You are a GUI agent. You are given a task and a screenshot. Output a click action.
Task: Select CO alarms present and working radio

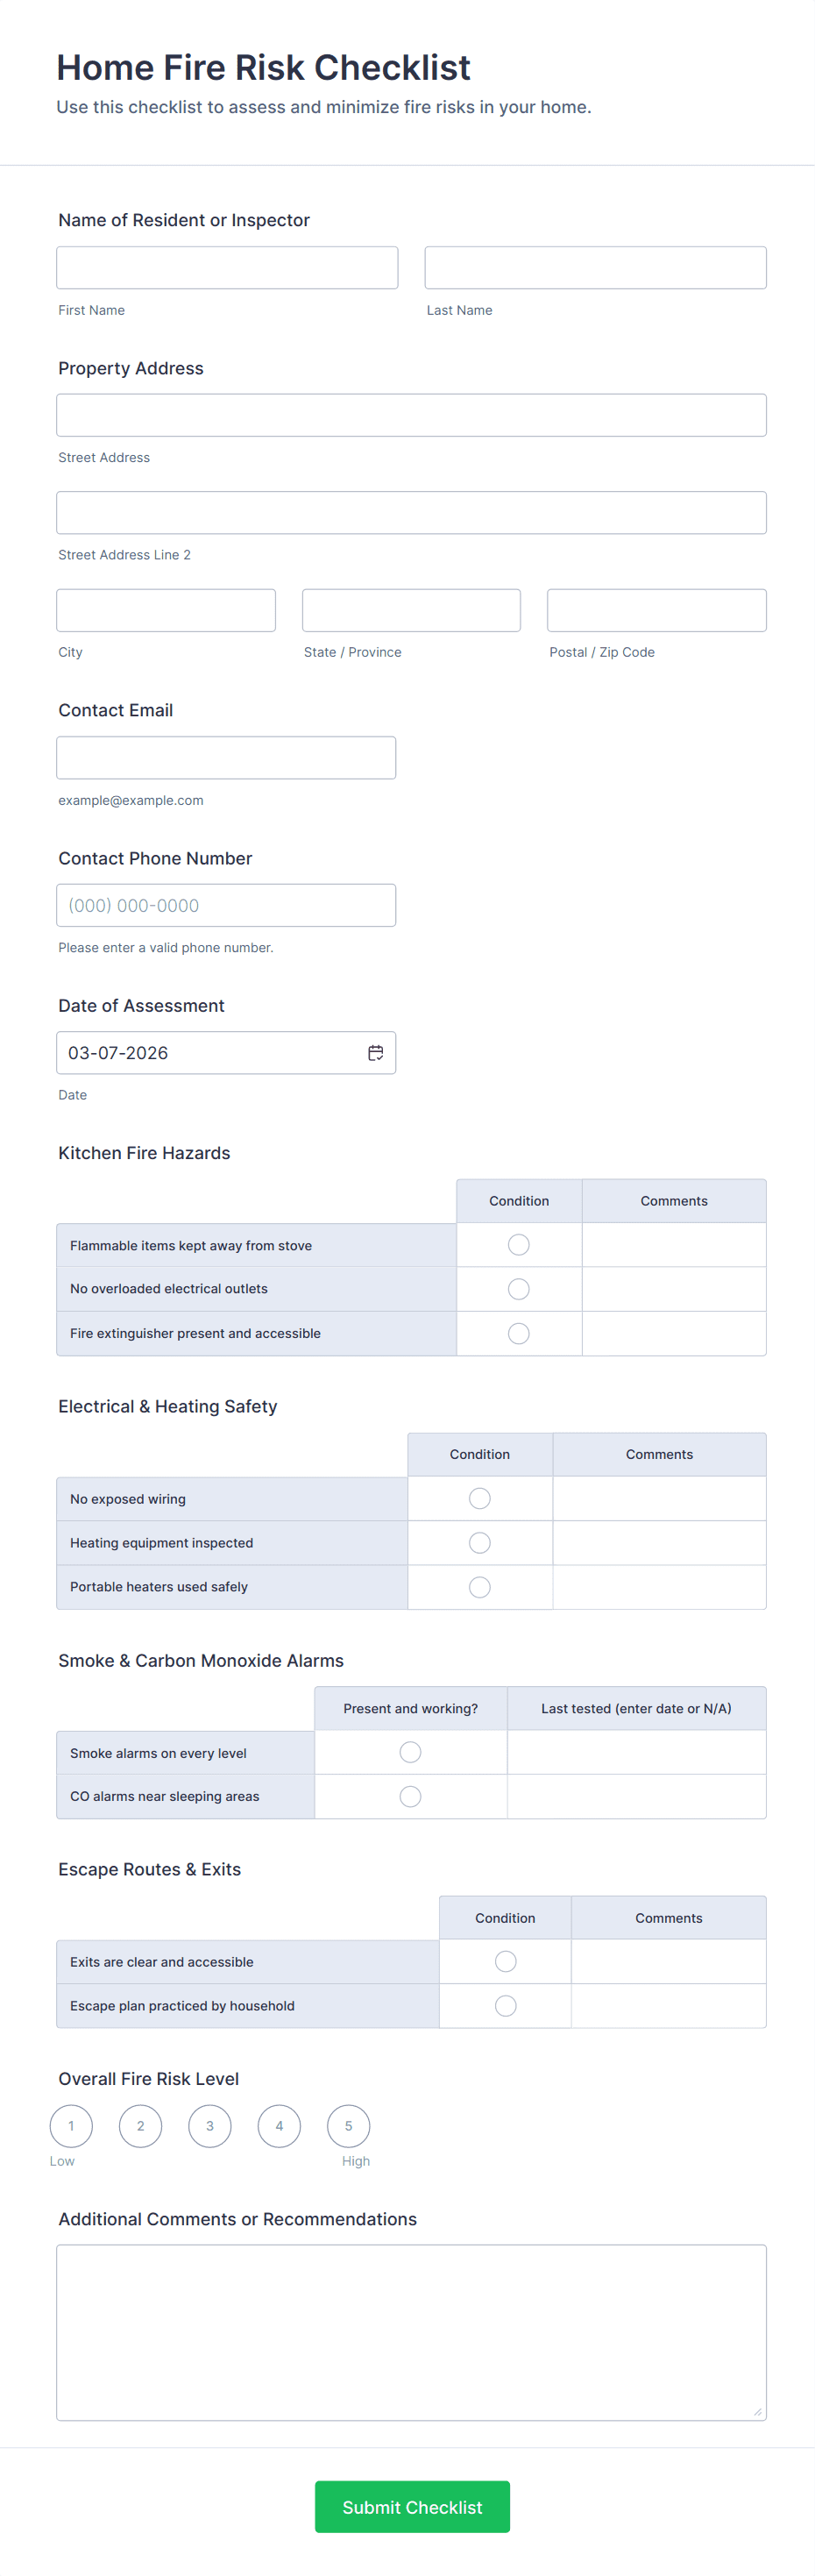click(x=410, y=1796)
